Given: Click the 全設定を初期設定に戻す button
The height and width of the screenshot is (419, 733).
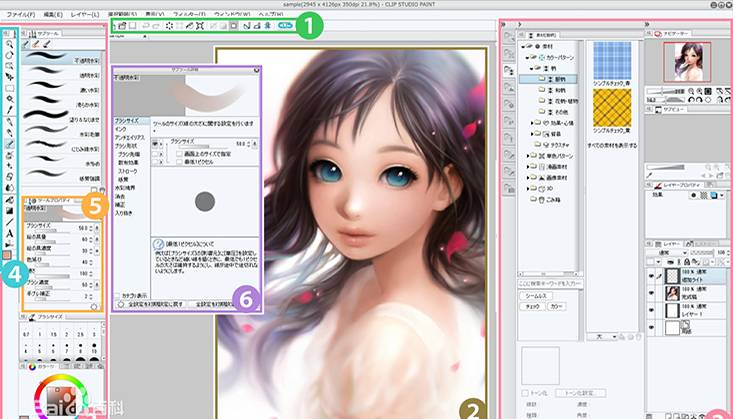Looking at the screenshot, I should coord(151,304).
